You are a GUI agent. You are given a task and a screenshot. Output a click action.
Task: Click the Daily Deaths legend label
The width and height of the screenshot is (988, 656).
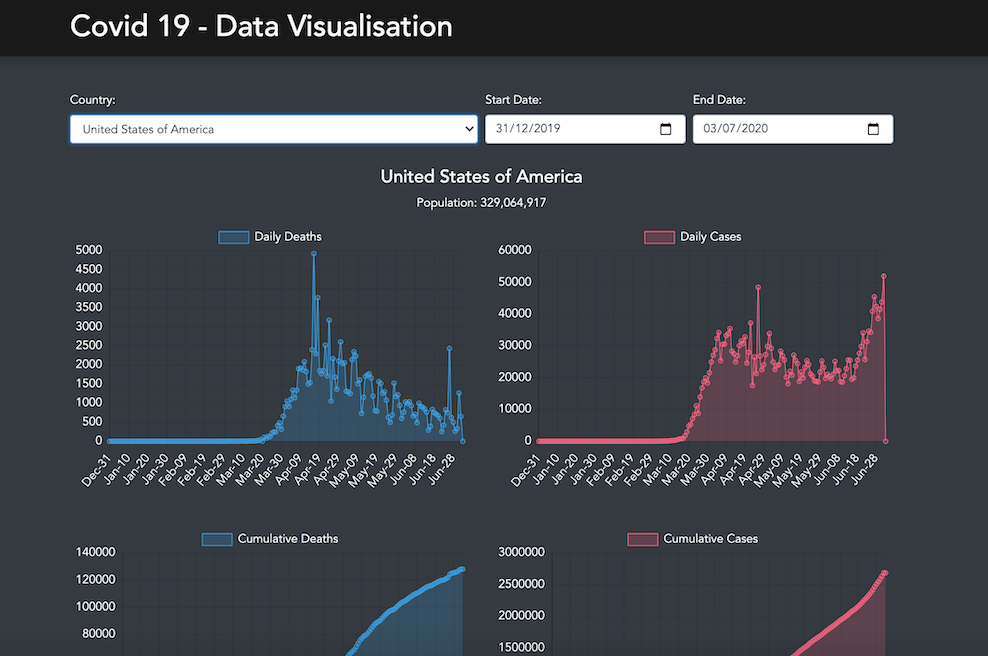pos(288,237)
